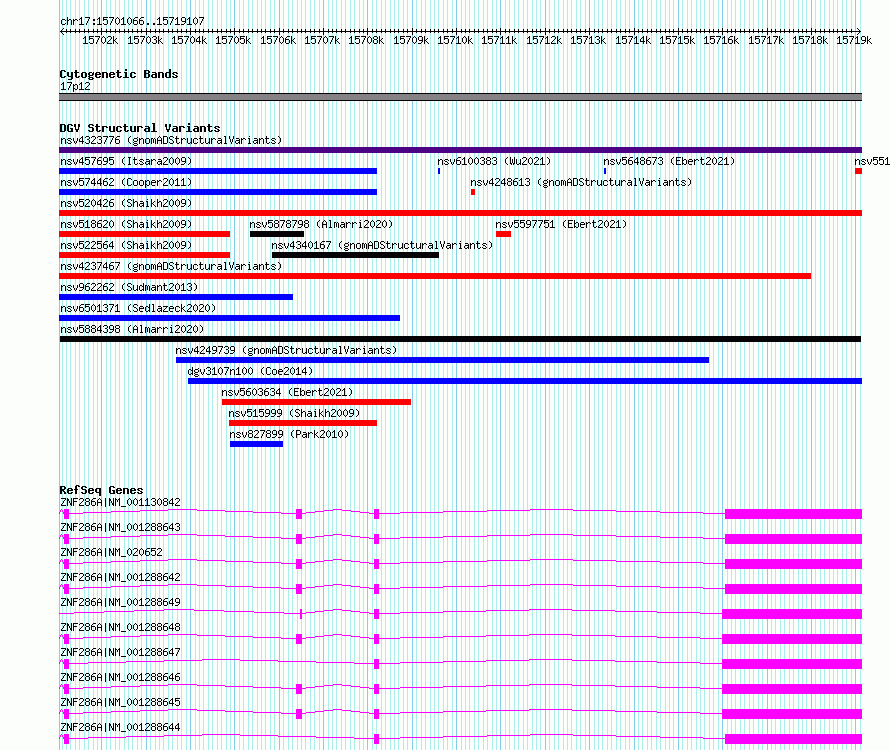Viewport: 890px width, 750px height.
Task: Click the 17p12 band label
Action: [x=75, y=86]
